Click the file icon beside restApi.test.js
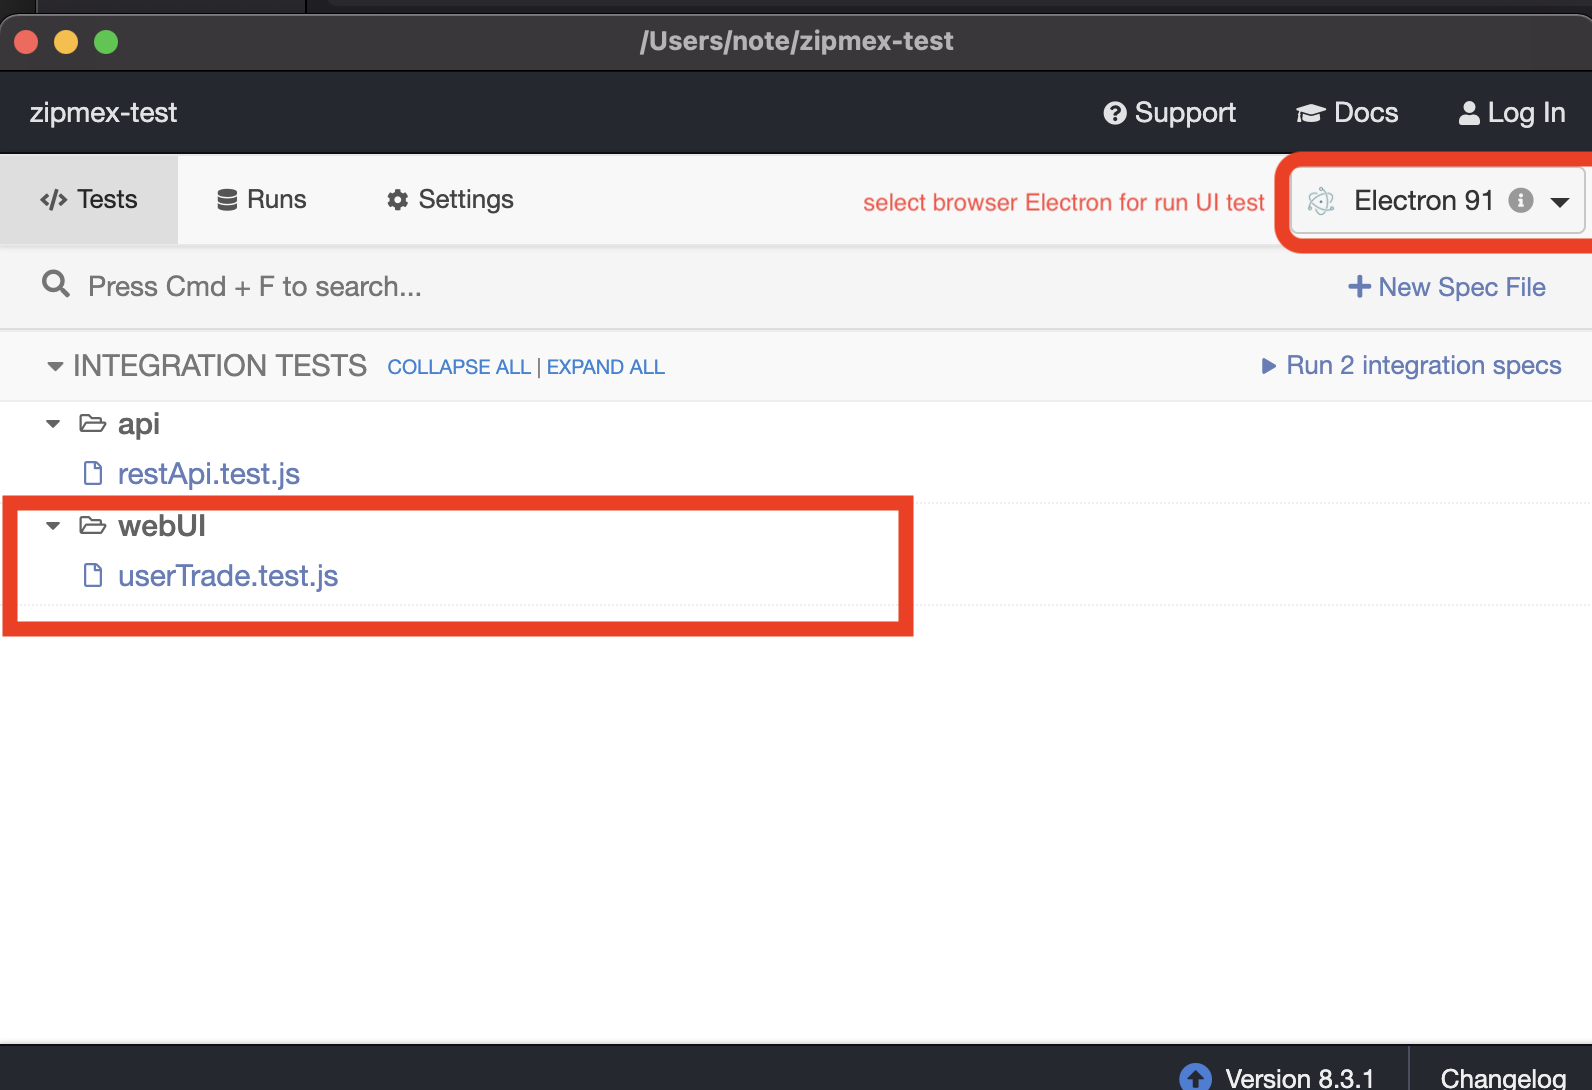1592x1090 pixels. coord(93,473)
